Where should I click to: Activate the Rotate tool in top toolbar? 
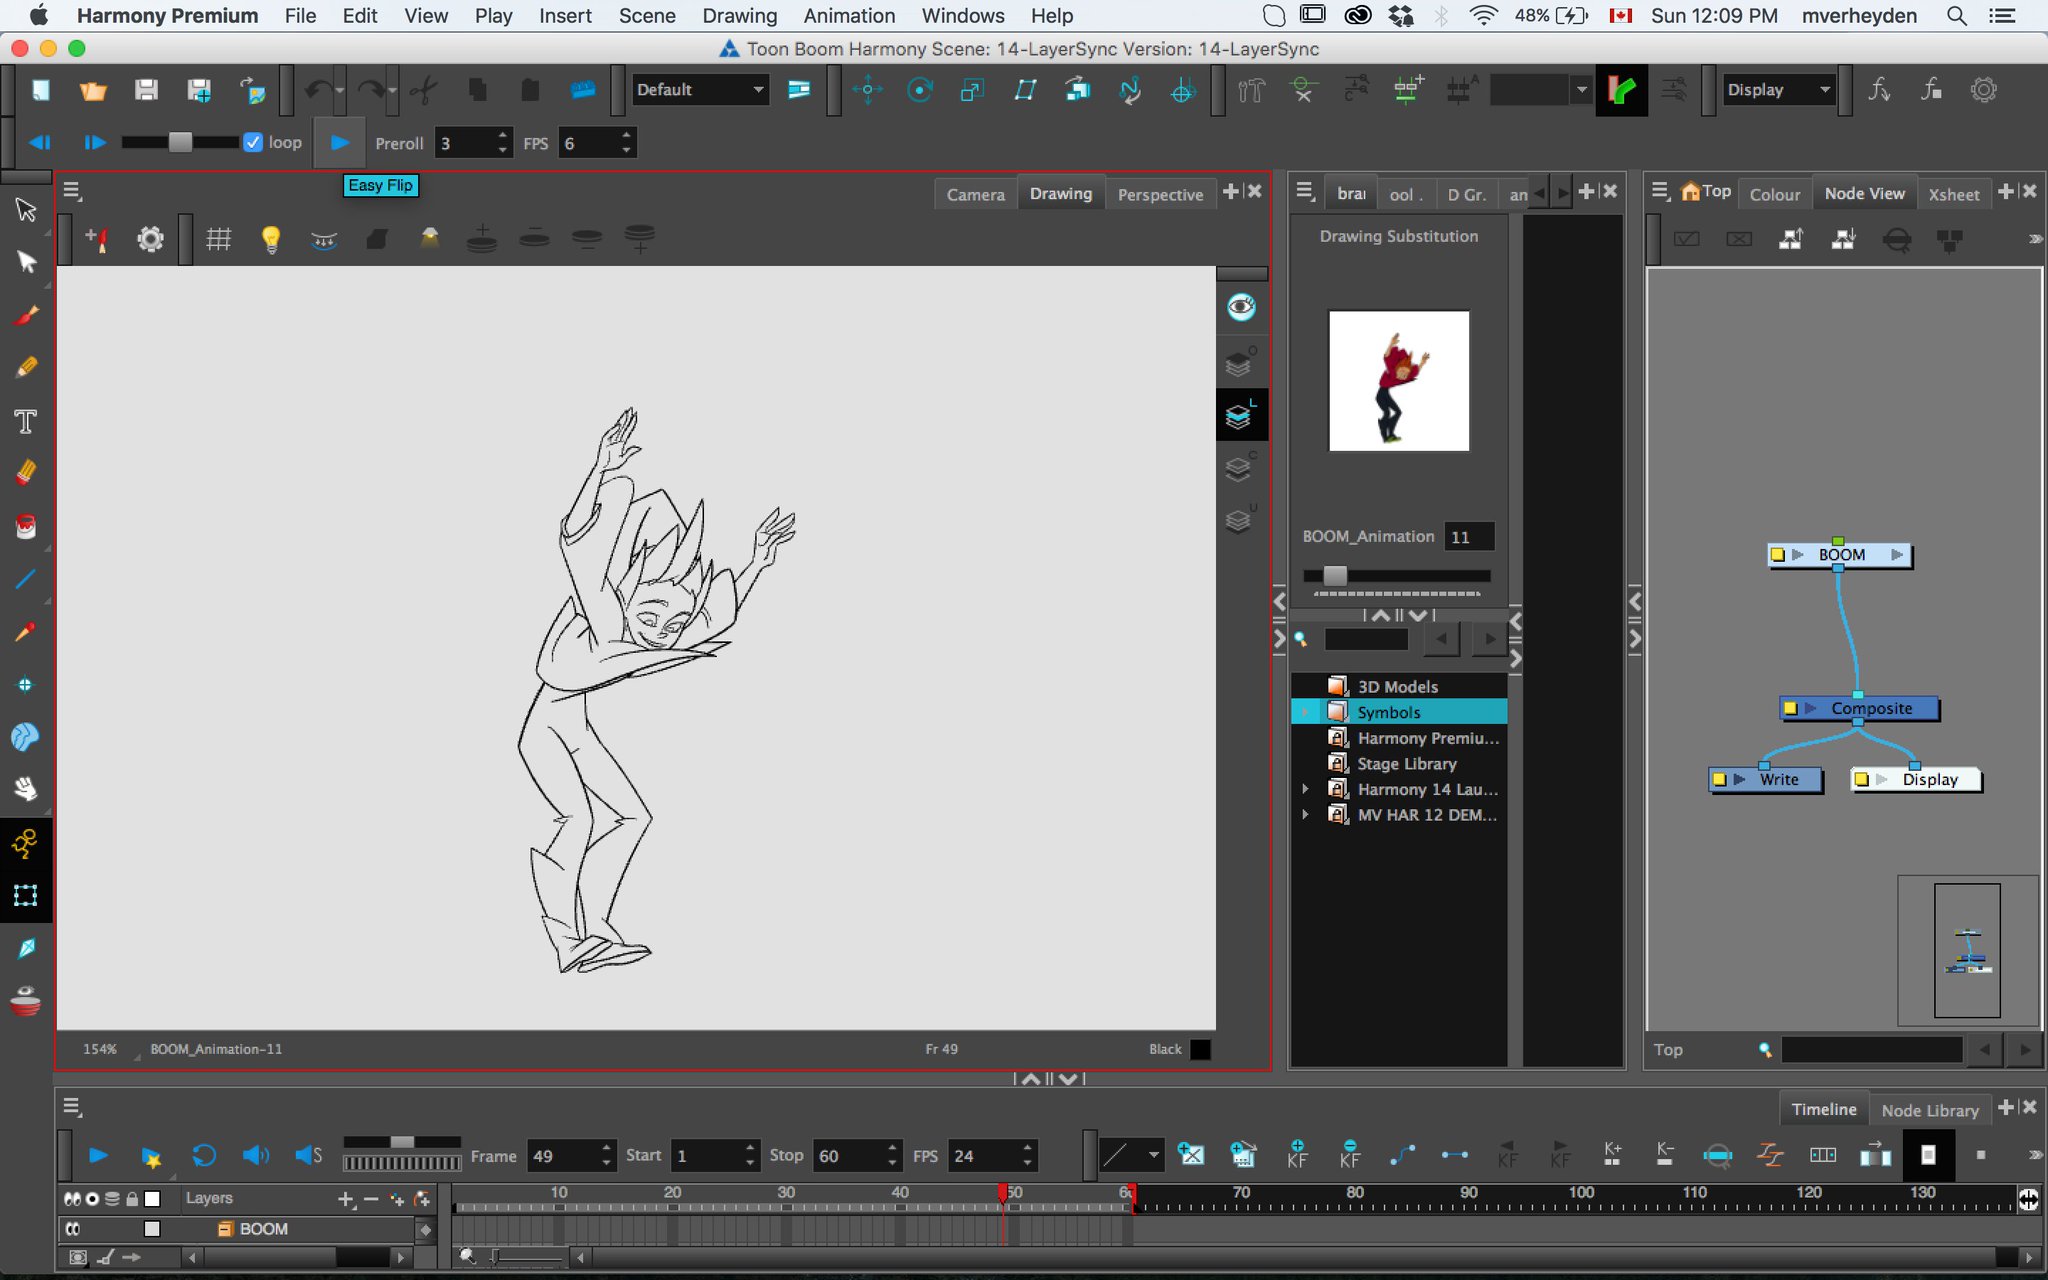(920, 90)
